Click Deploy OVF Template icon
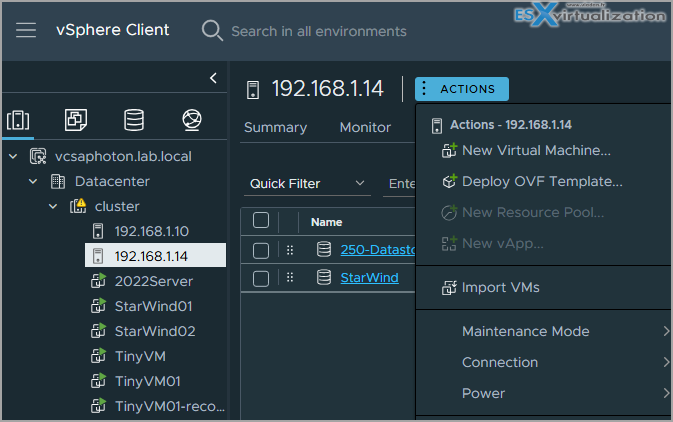This screenshot has height=422, width=673. (449, 181)
